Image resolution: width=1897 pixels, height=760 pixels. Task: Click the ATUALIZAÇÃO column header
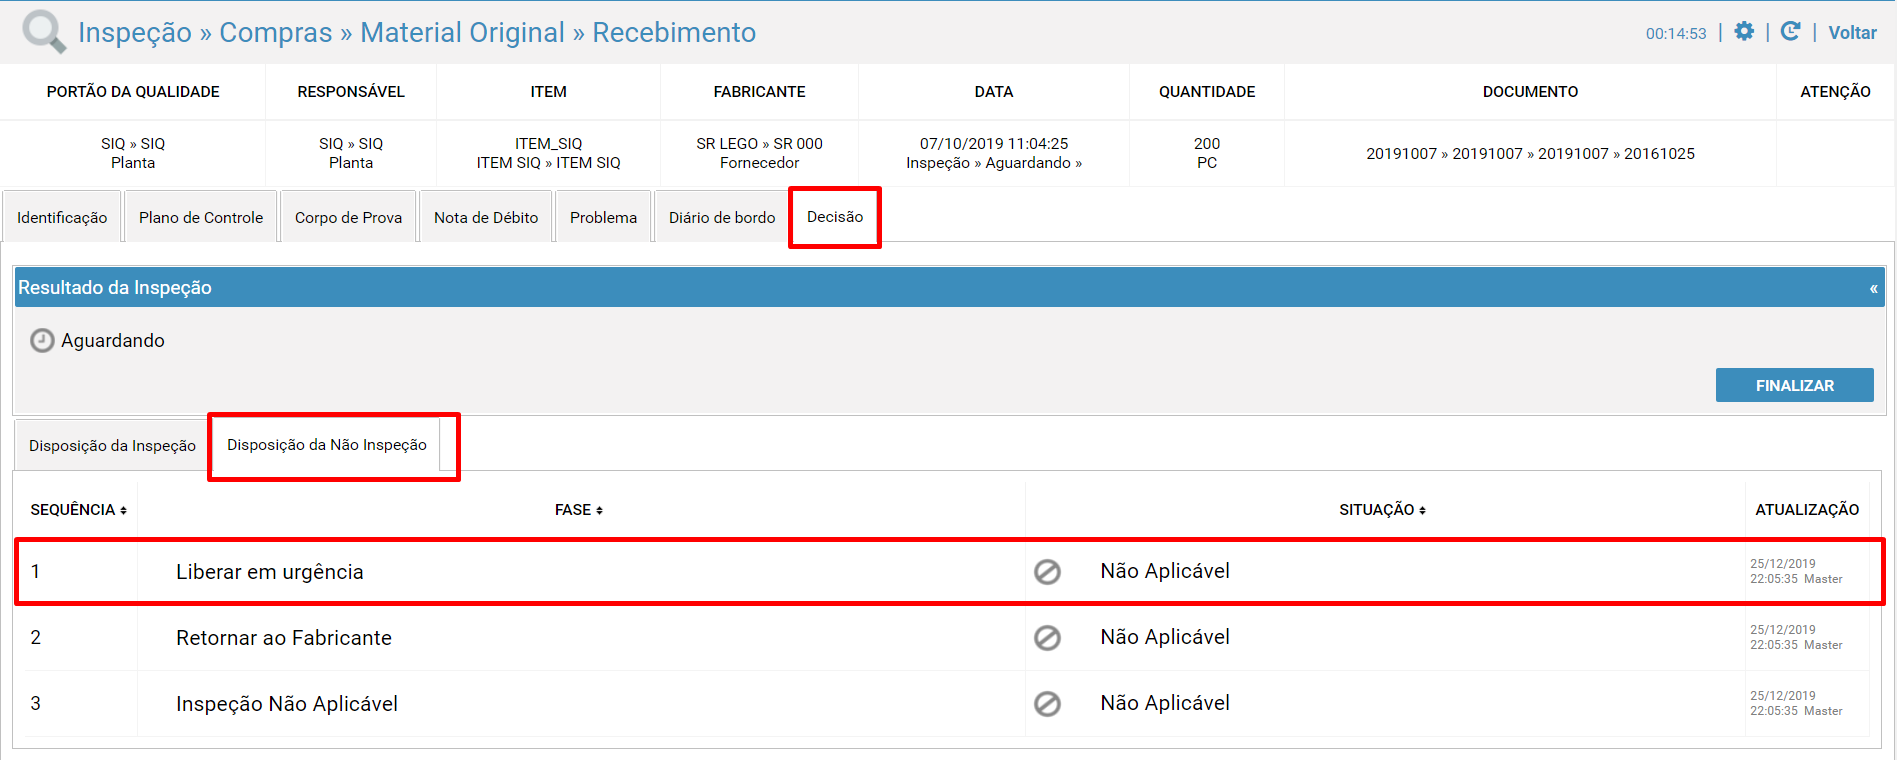tap(1807, 510)
